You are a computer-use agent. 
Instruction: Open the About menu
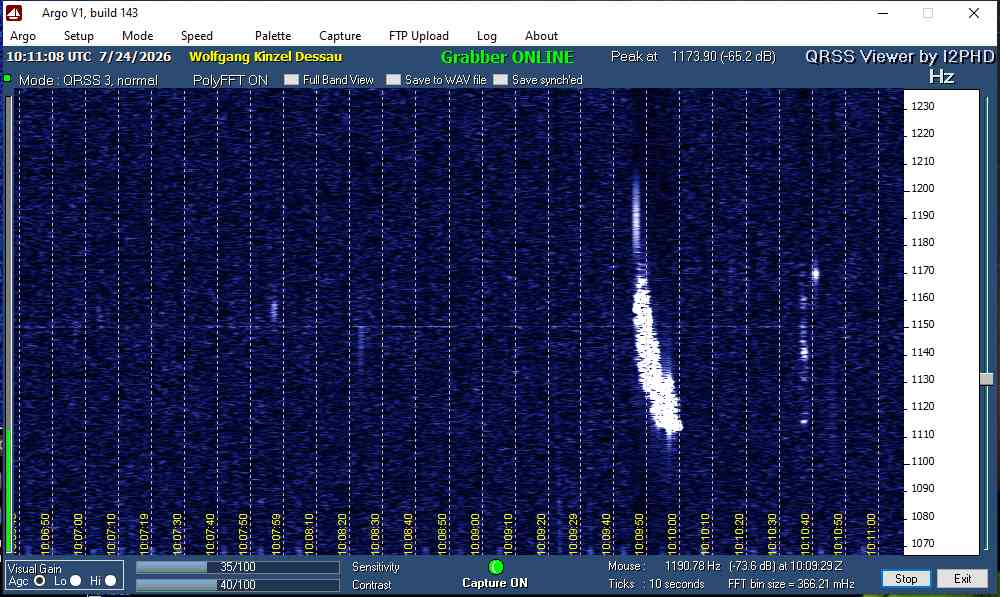click(541, 36)
